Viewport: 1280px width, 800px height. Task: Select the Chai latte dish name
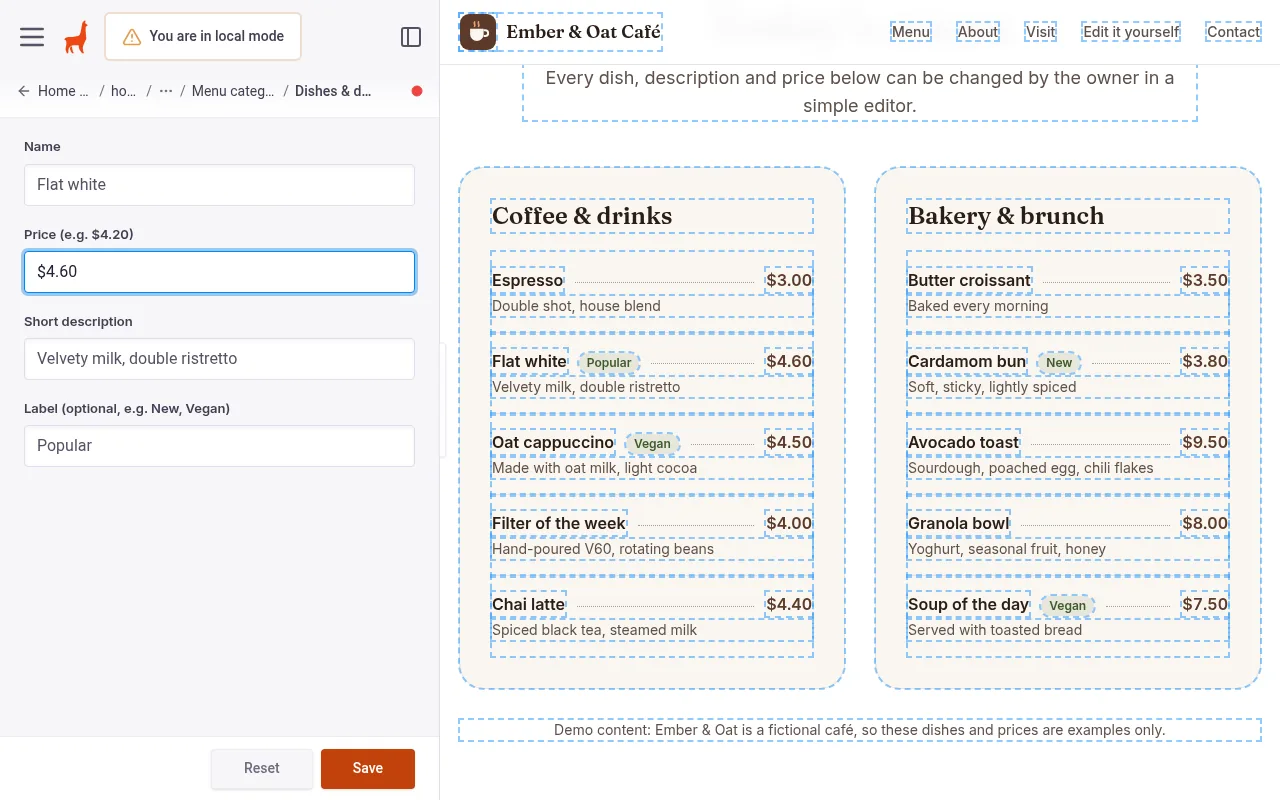coord(528,604)
